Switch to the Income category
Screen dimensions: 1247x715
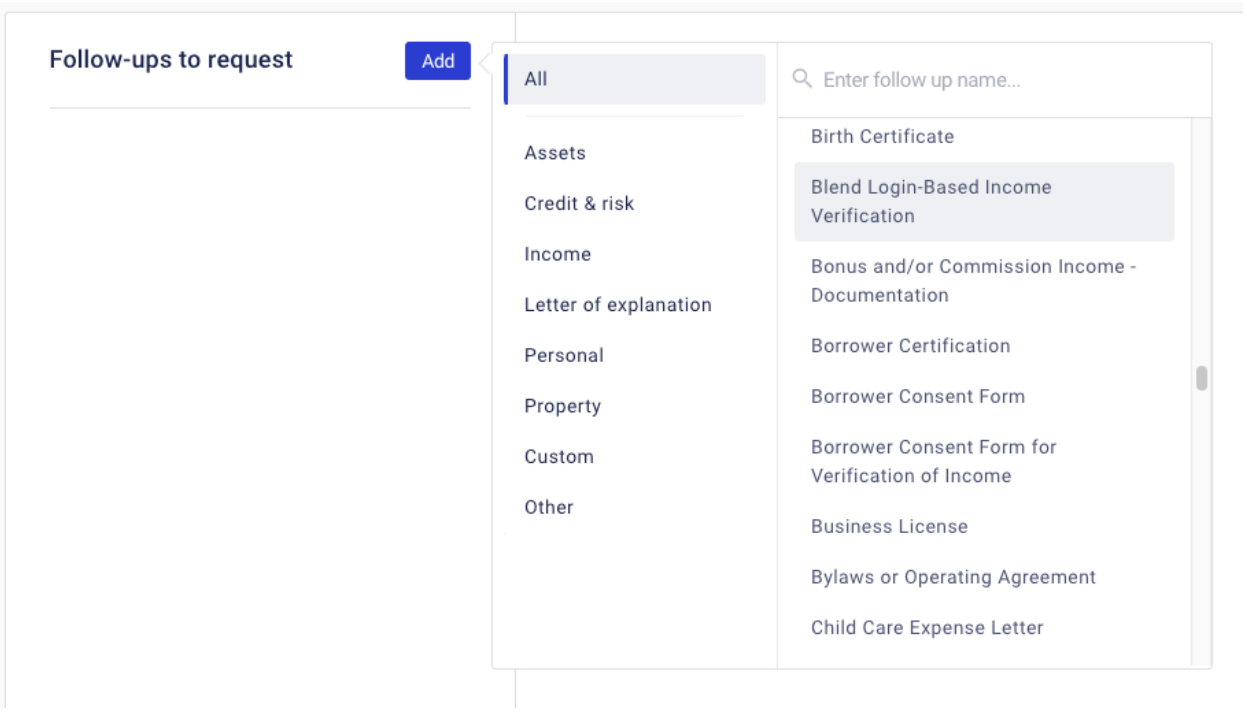[557, 254]
